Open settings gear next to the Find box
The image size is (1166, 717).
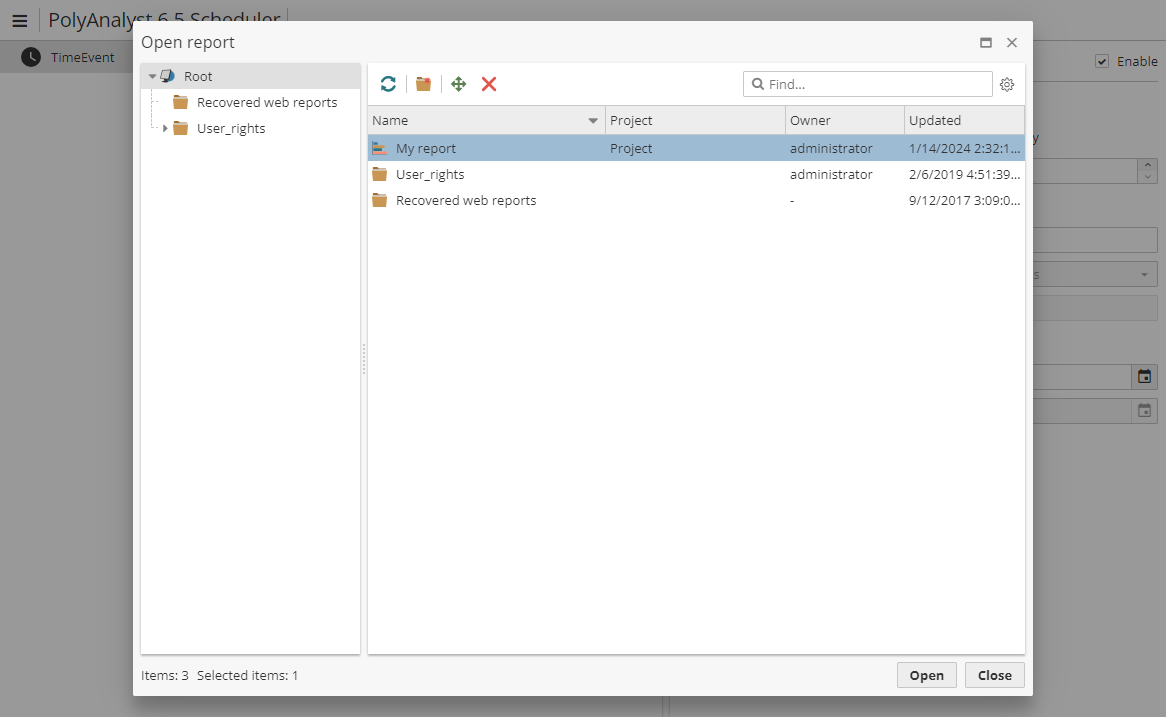(x=1007, y=85)
